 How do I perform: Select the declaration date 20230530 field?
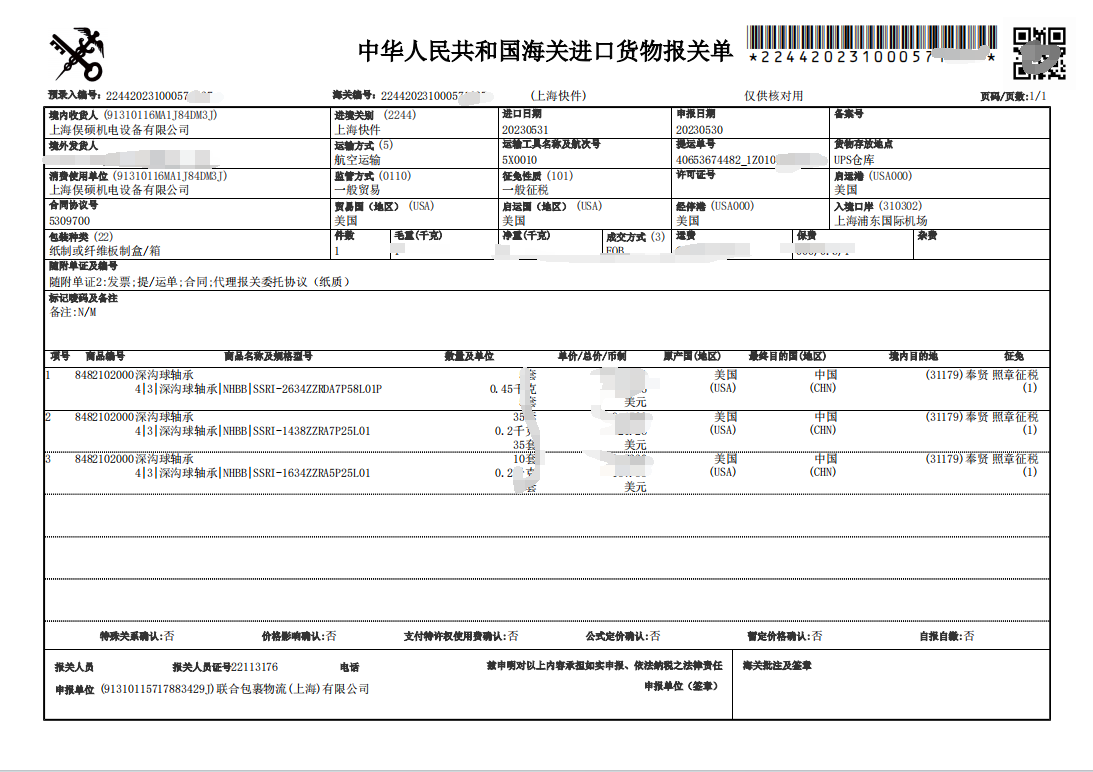pos(699,130)
